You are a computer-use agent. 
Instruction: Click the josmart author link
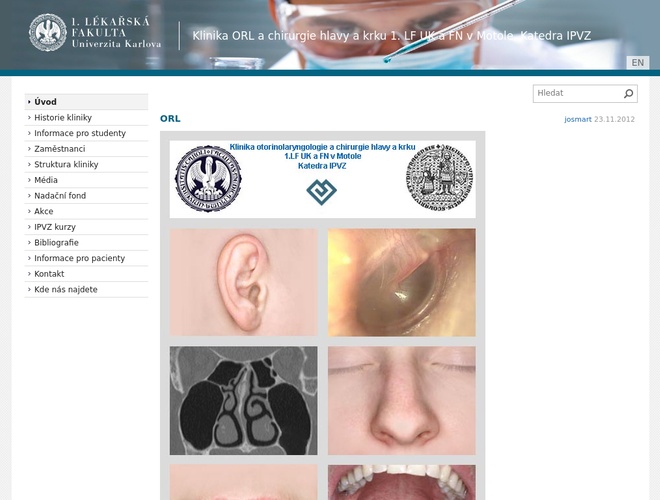[x=577, y=119]
